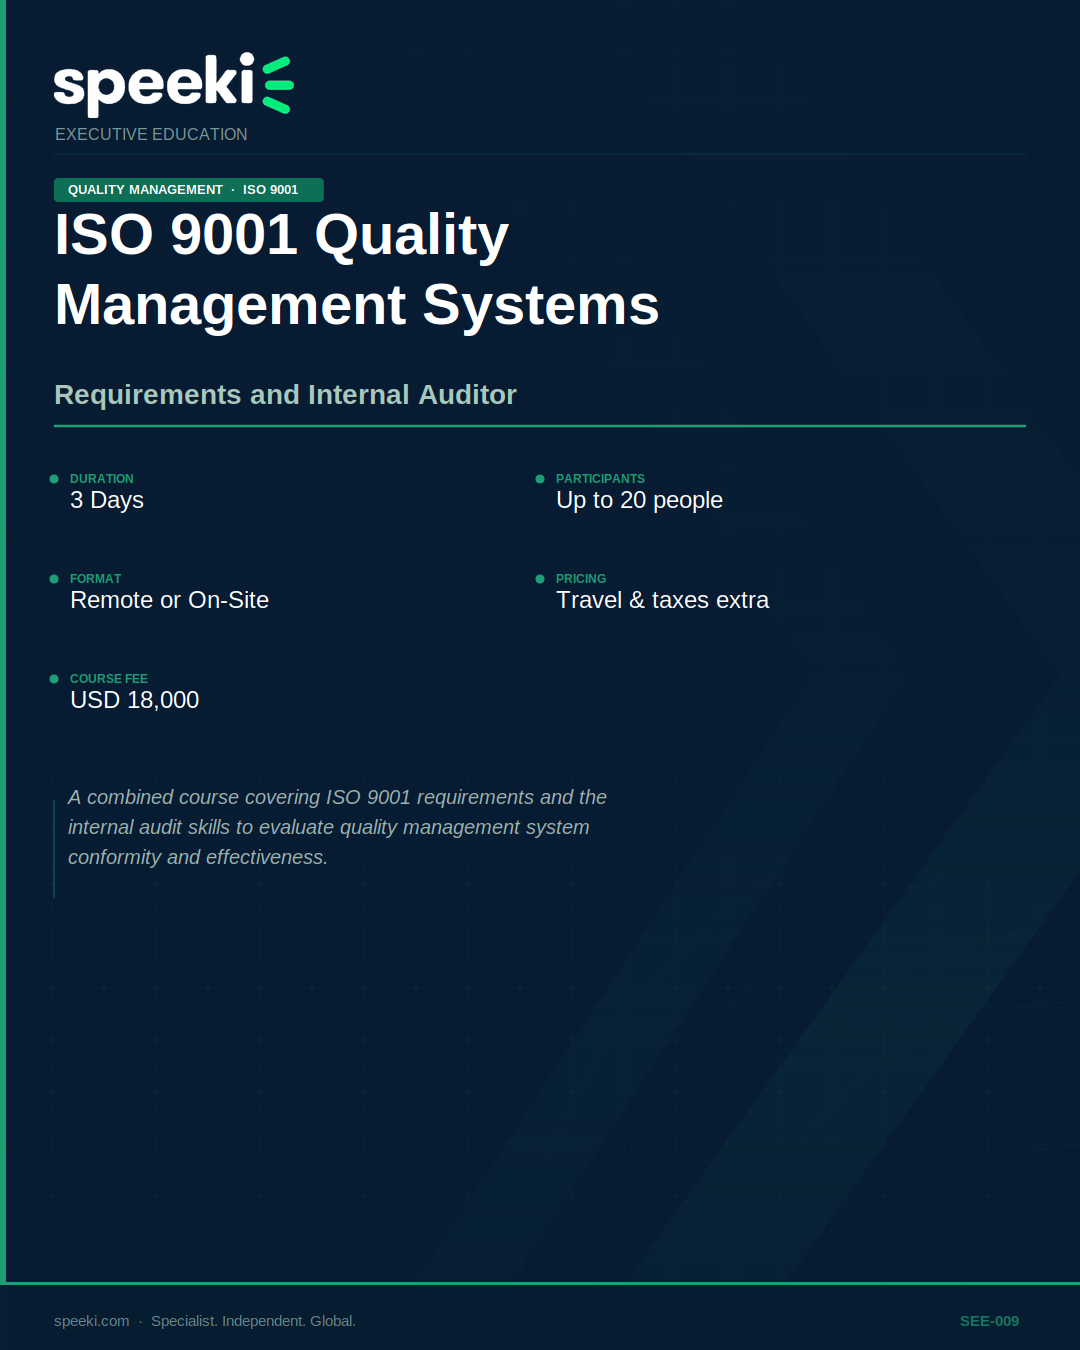Click the bullet icon beside DURATION
1080x1350 pixels.
[54, 479]
